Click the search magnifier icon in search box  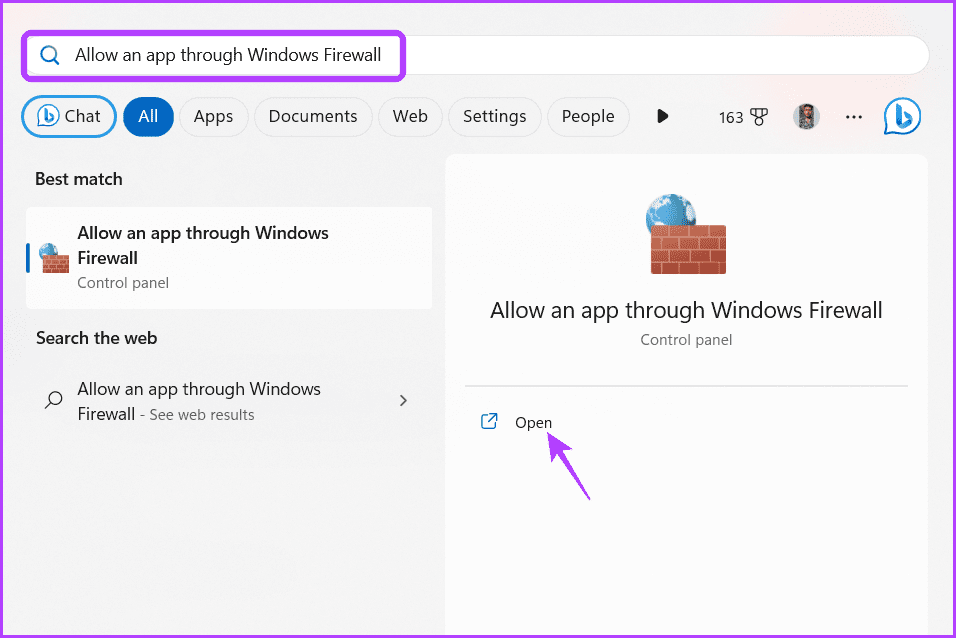[49, 56]
